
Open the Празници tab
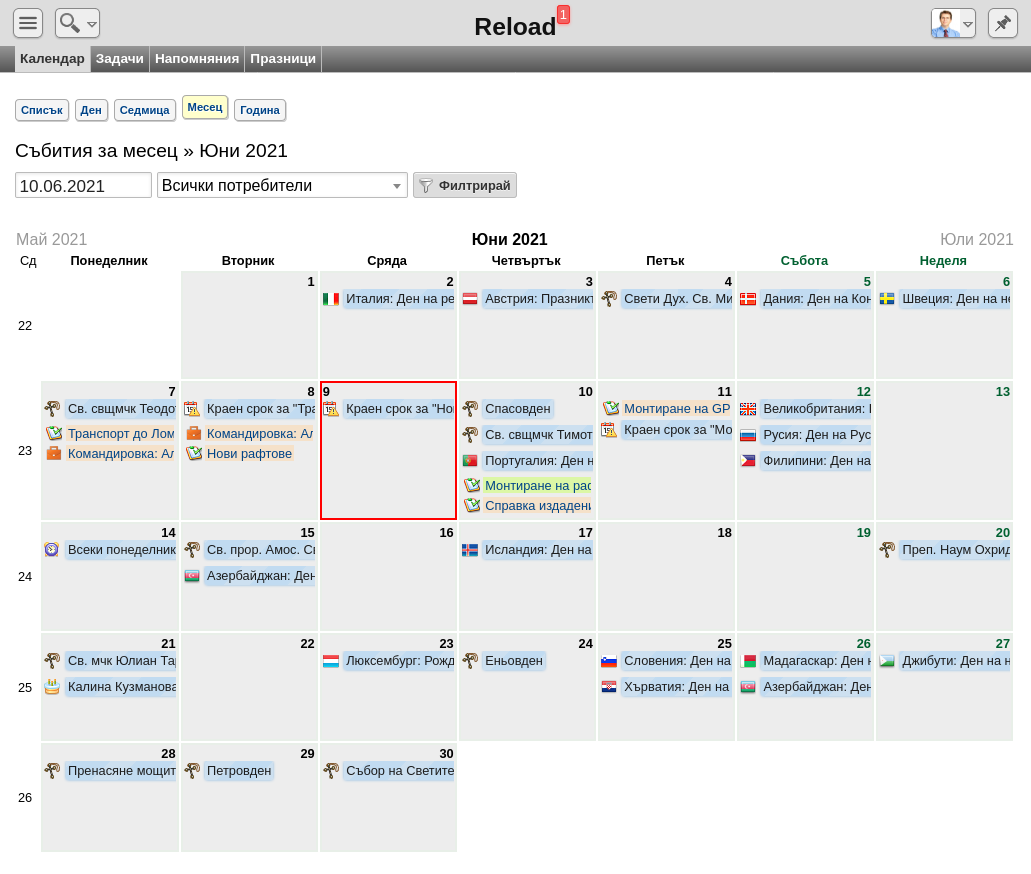[283, 59]
